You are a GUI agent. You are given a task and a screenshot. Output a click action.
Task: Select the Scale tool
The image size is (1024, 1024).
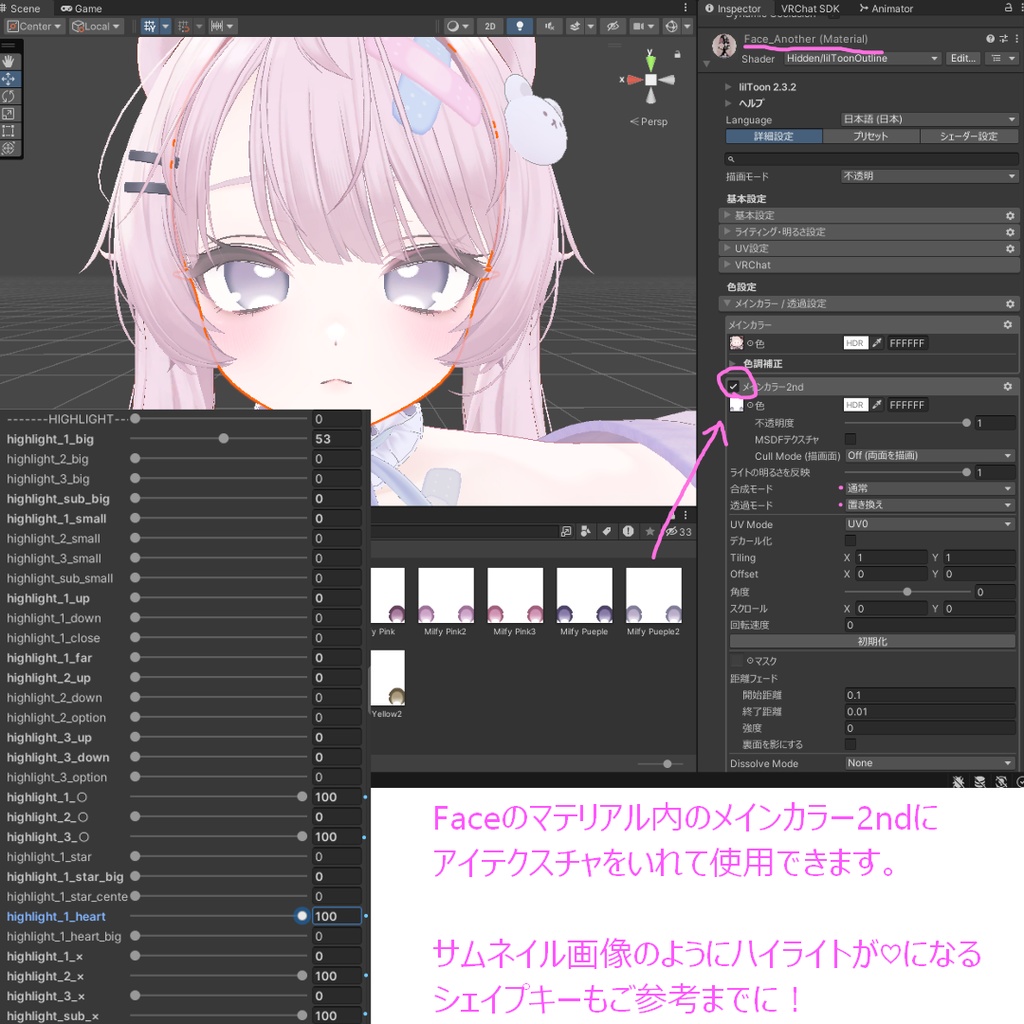9,113
